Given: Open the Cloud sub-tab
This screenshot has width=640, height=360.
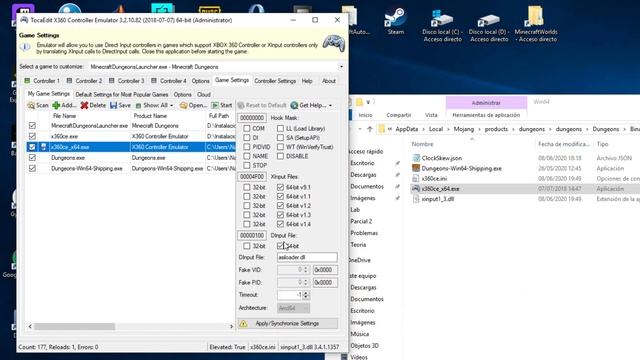Looking at the screenshot, I should 204,94.
